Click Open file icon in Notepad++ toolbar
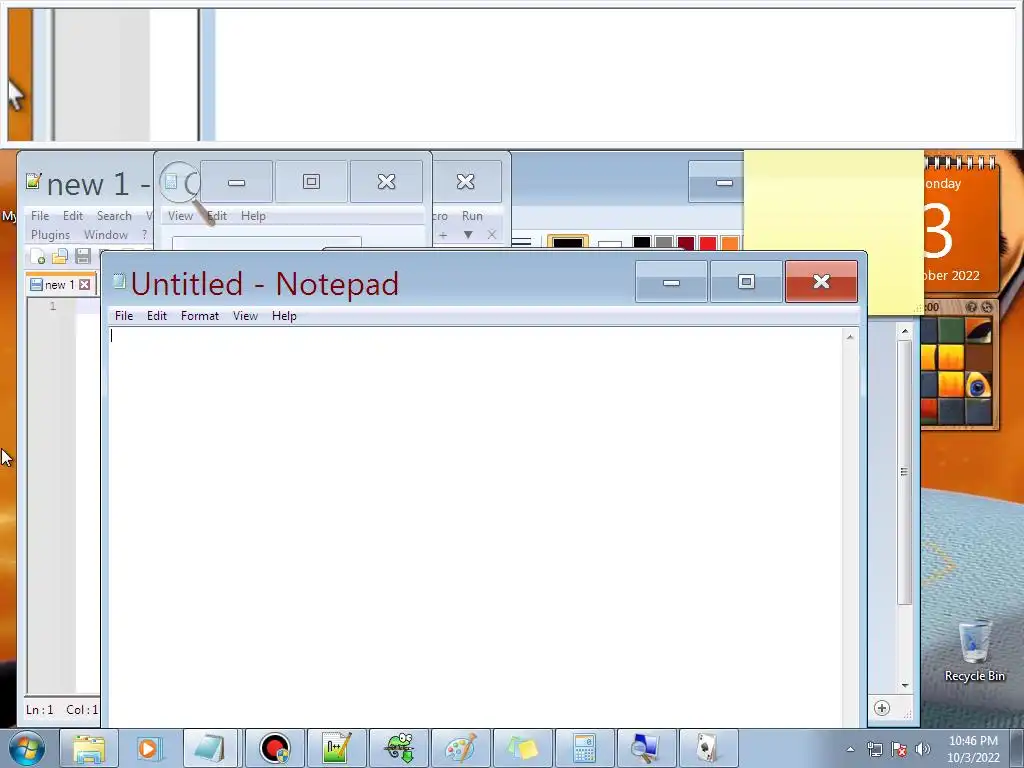This screenshot has height=768, width=1024. [x=60, y=256]
